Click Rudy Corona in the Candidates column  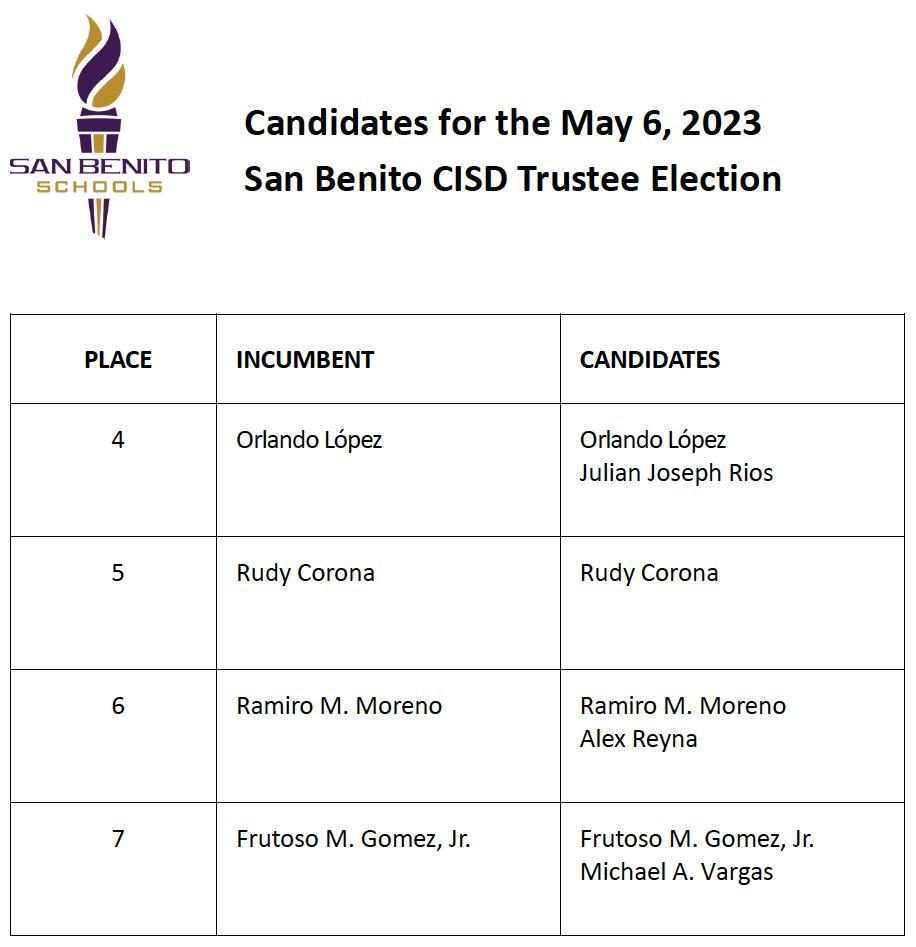649,573
